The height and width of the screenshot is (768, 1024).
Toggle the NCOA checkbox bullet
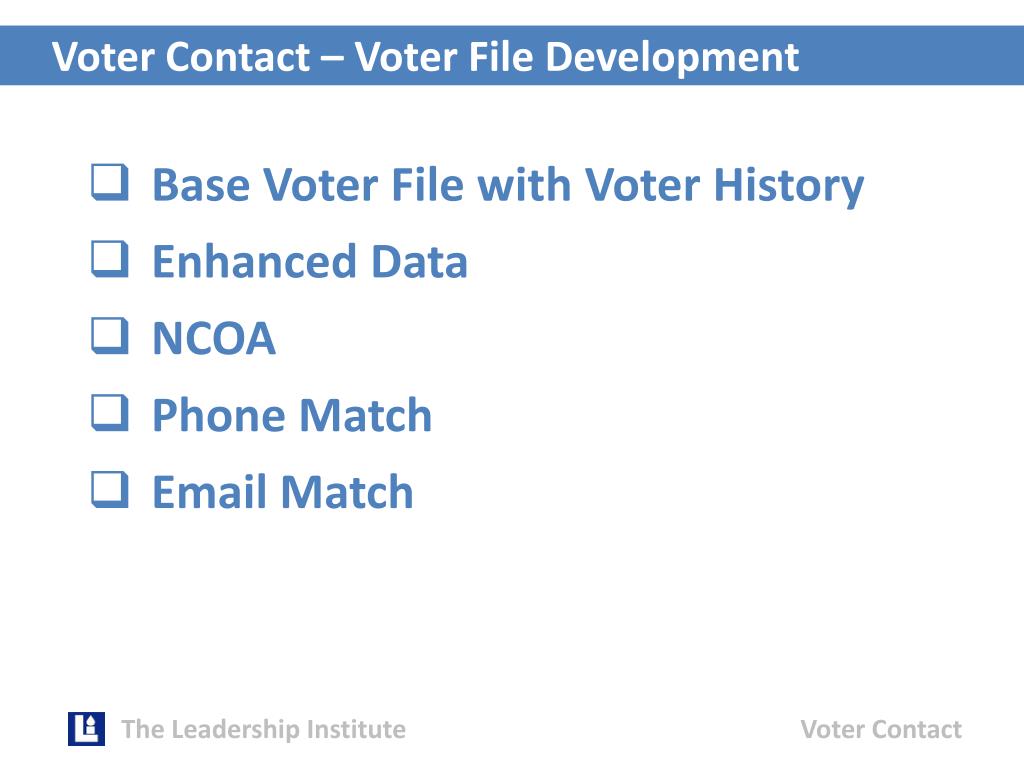[110, 336]
